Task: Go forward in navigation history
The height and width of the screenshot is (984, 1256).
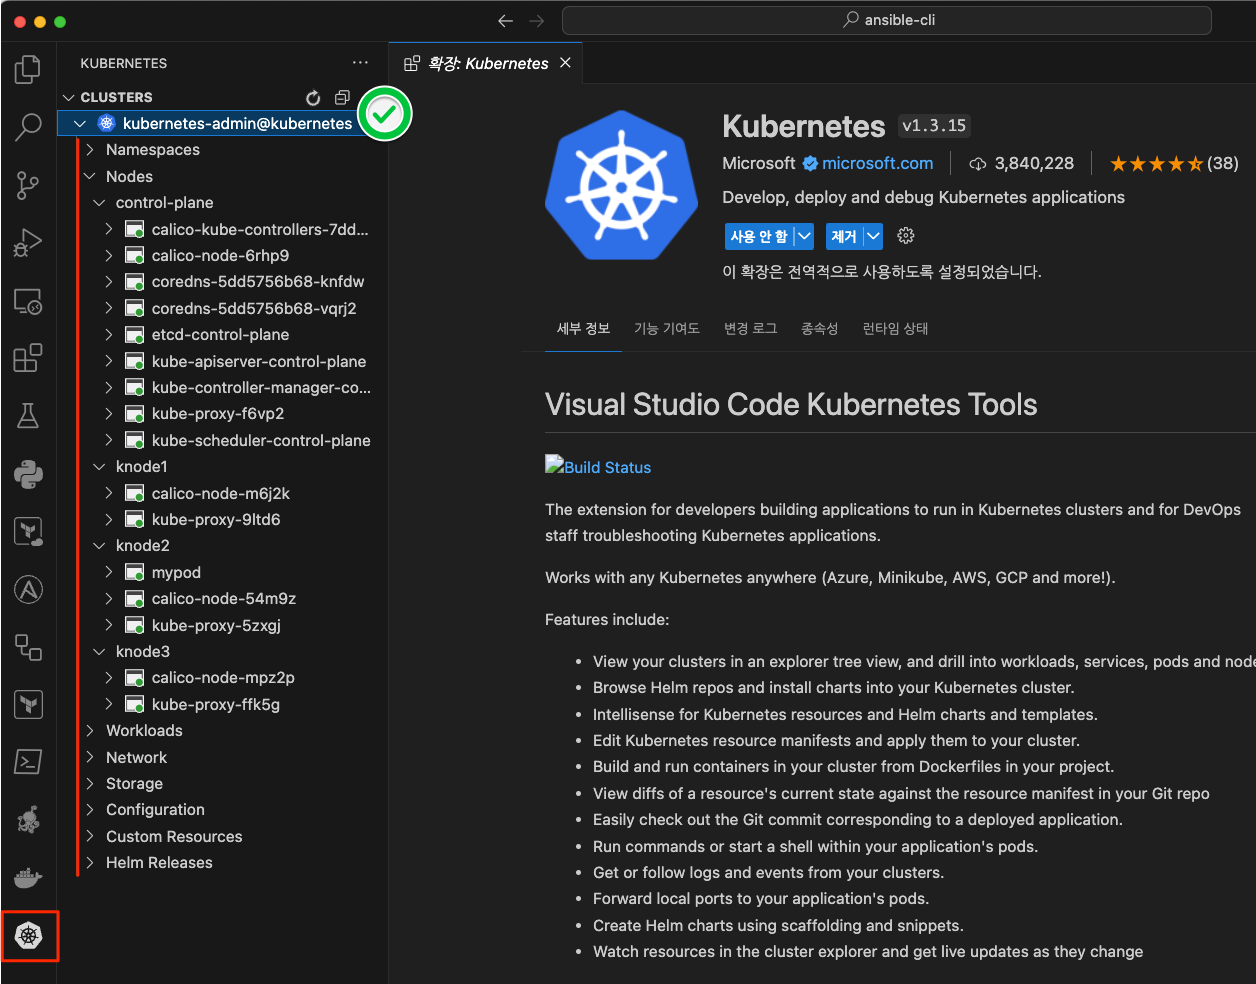Action: (x=537, y=20)
